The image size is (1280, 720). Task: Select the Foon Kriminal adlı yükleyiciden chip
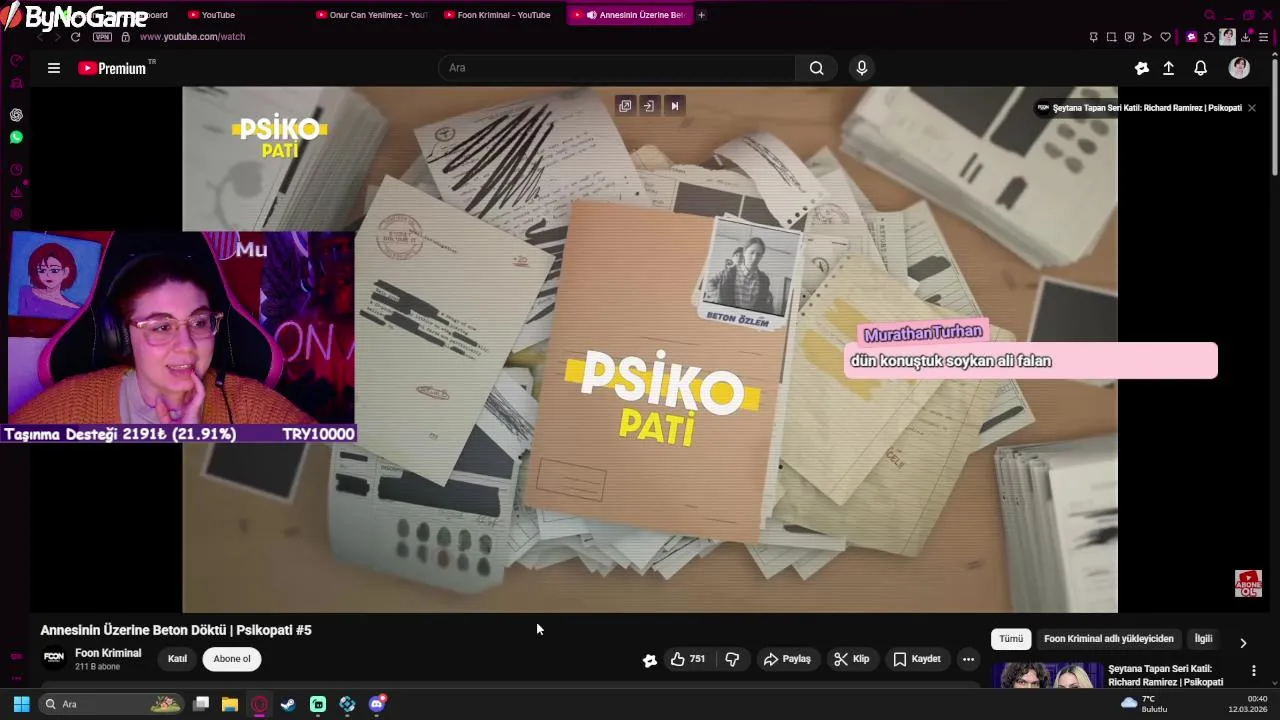click(x=1109, y=639)
